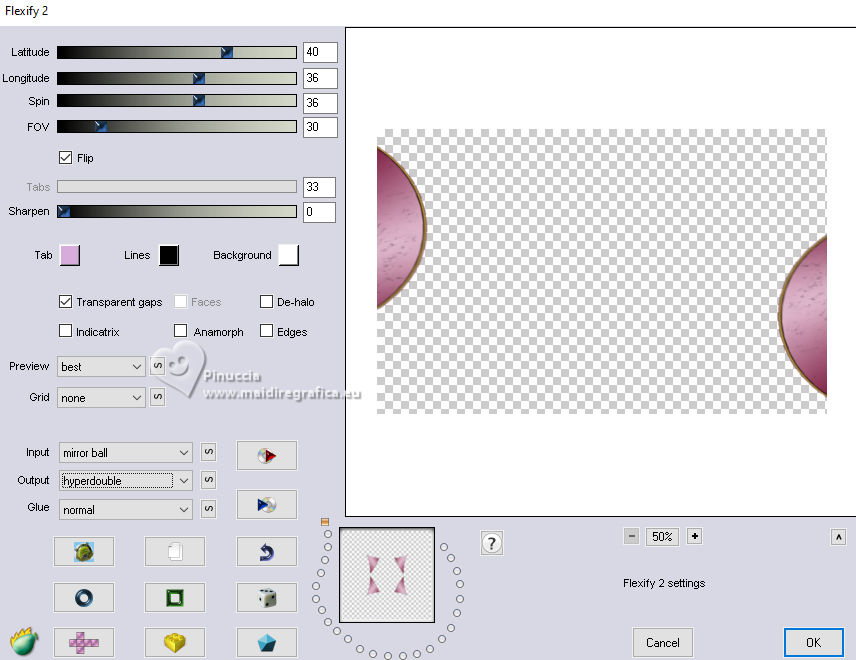Click the blue pentagon gem button
The height and width of the screenshot is (660, 856).
pos(266,643)
